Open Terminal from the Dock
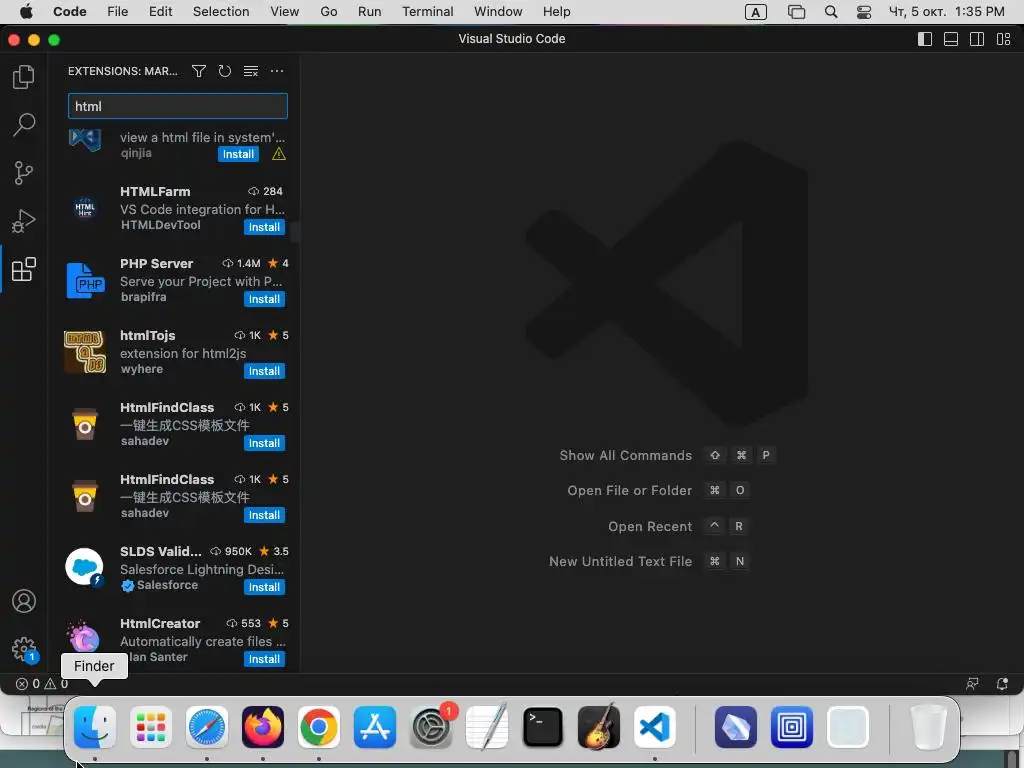 (x=543, y=727)
